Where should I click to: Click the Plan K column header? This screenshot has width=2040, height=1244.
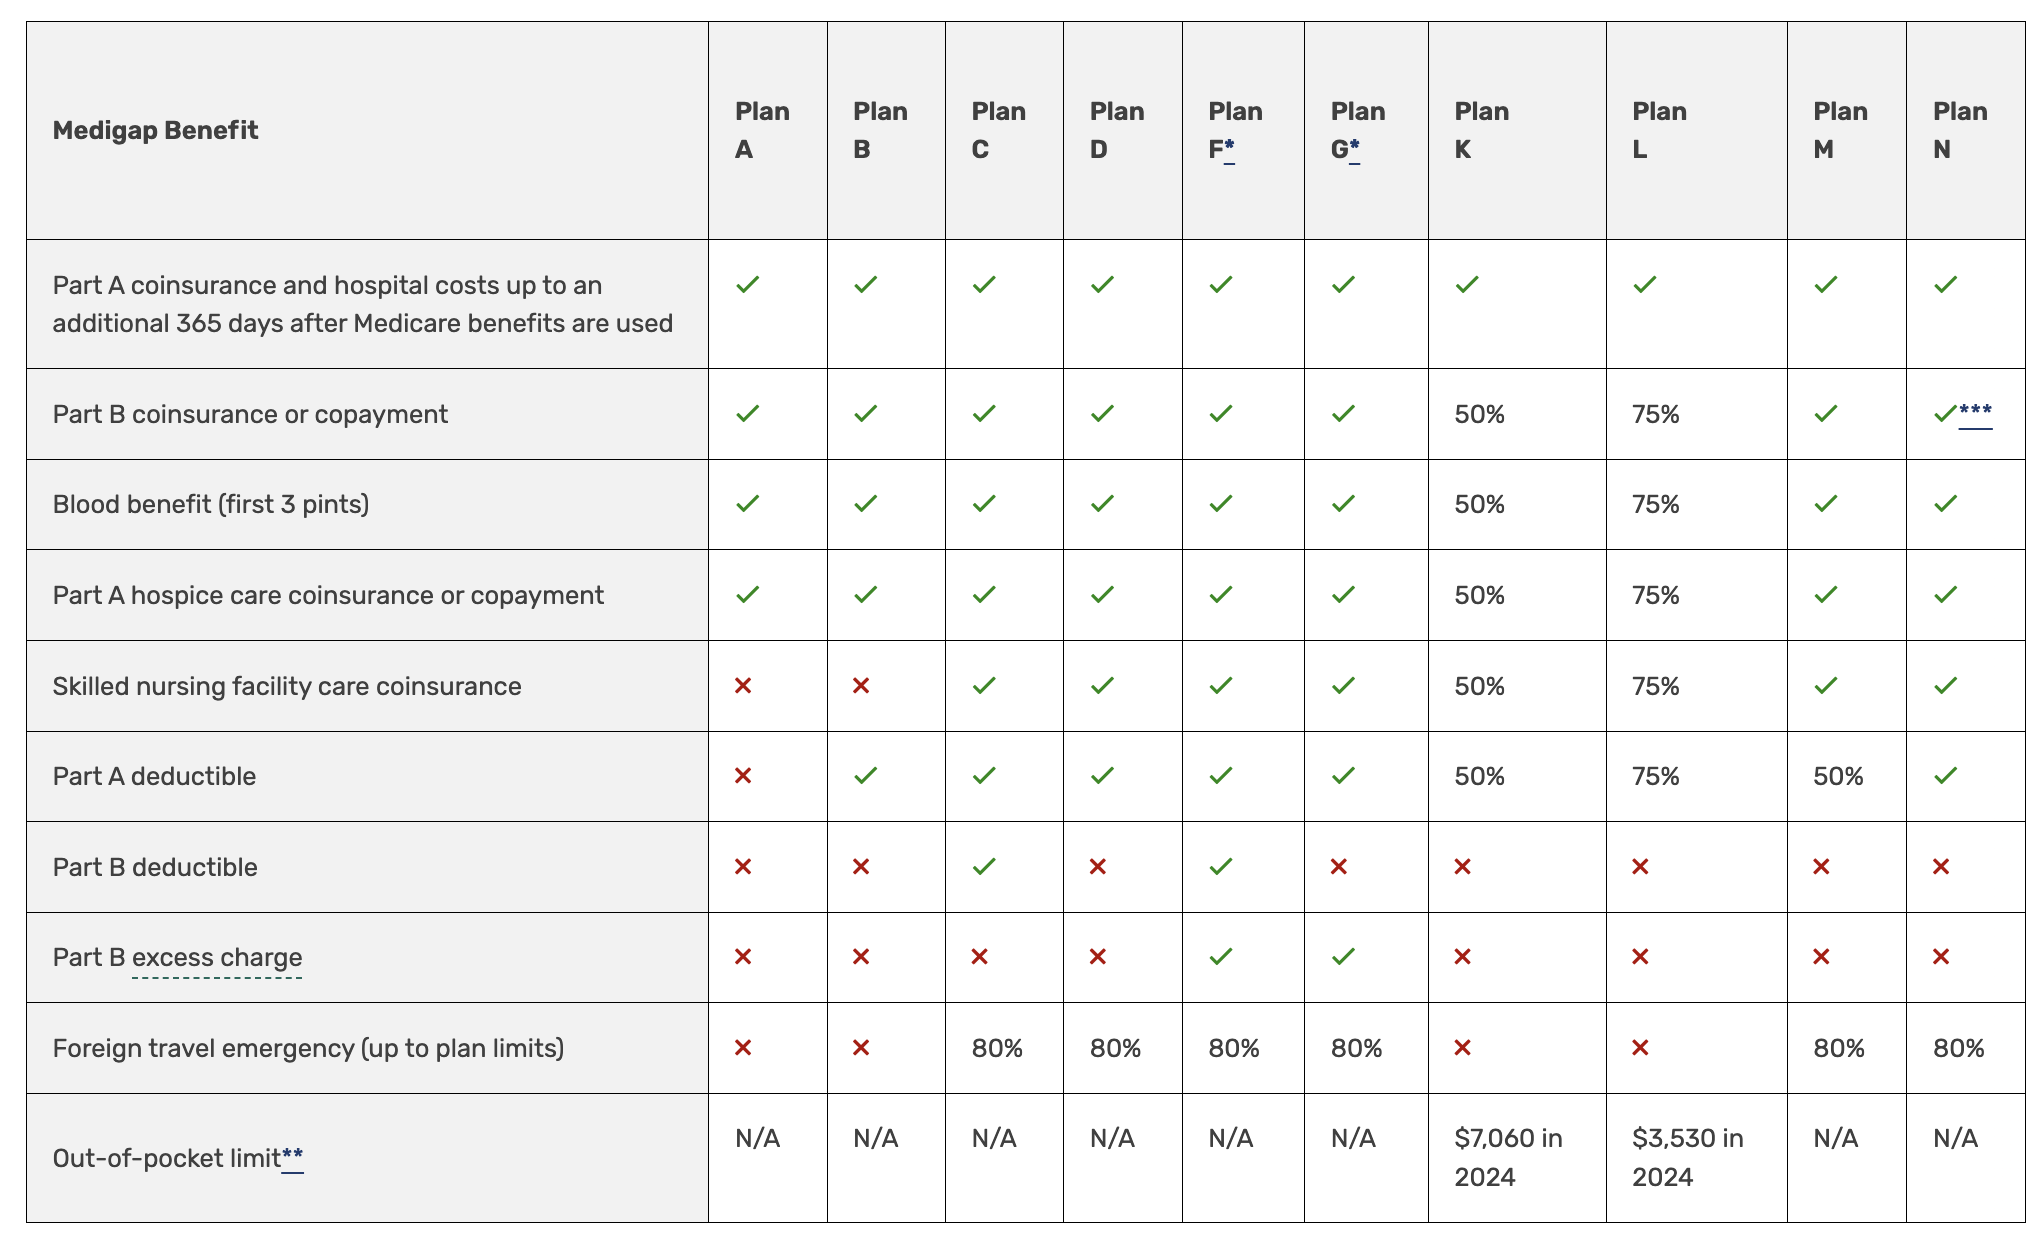click(1481, 130)
